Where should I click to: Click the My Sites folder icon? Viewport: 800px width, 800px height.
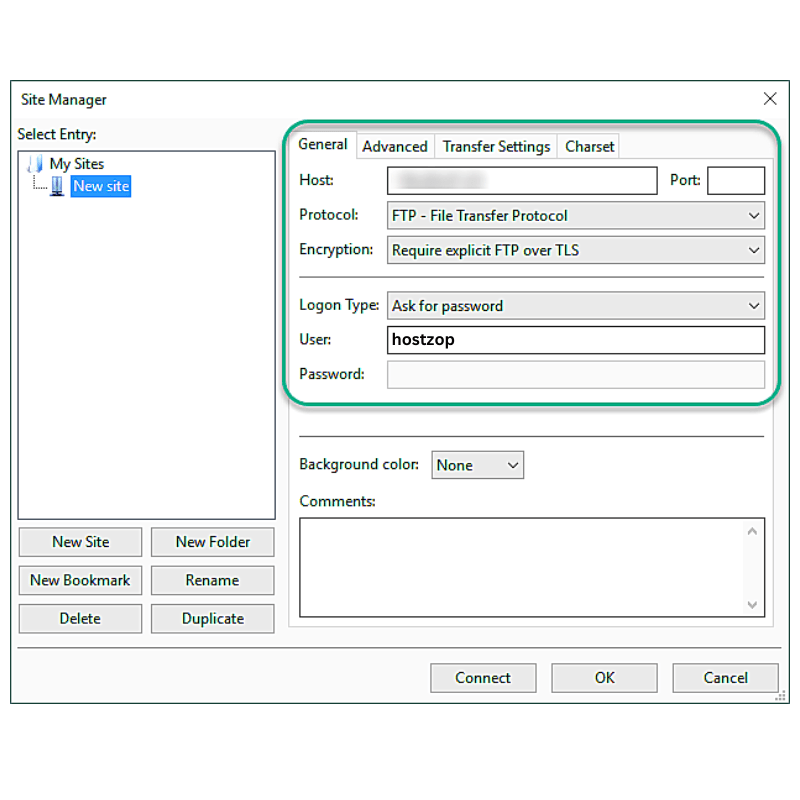coord(37,163)
